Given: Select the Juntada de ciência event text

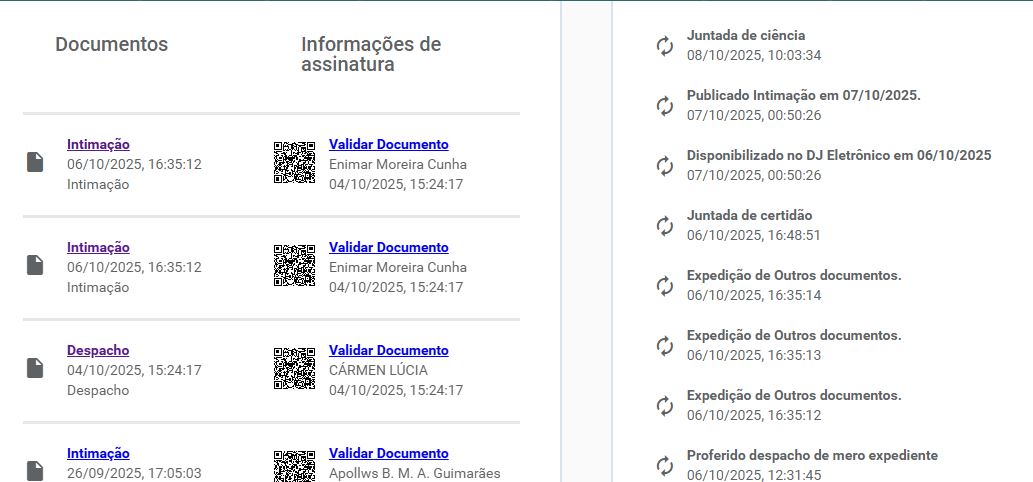Looking at the screenshot, I should [745, 35].
